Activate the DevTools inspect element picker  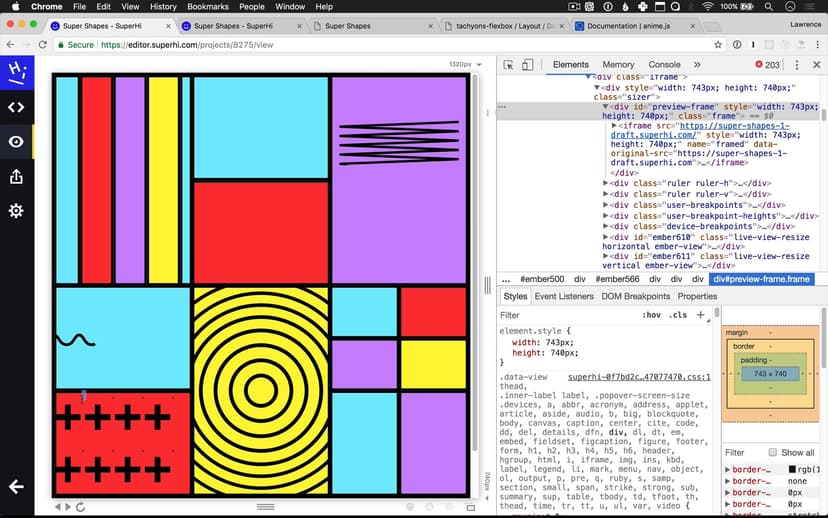click(x=509, y=65)
